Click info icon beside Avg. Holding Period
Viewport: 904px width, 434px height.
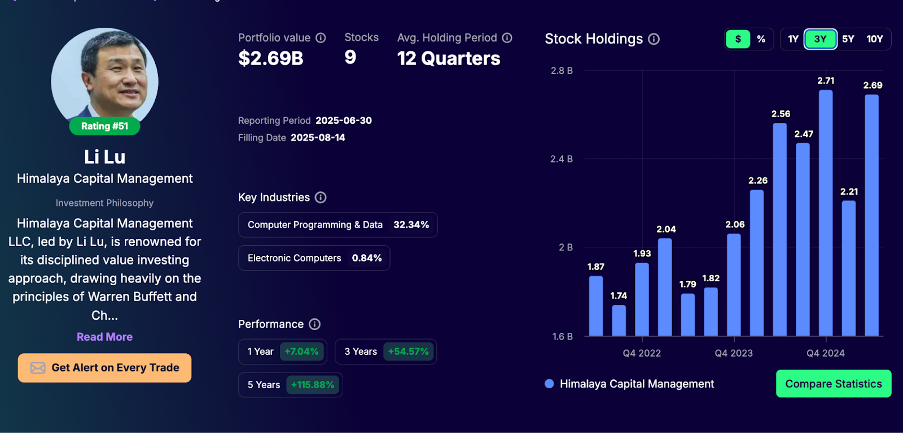[x=507, y=38]
